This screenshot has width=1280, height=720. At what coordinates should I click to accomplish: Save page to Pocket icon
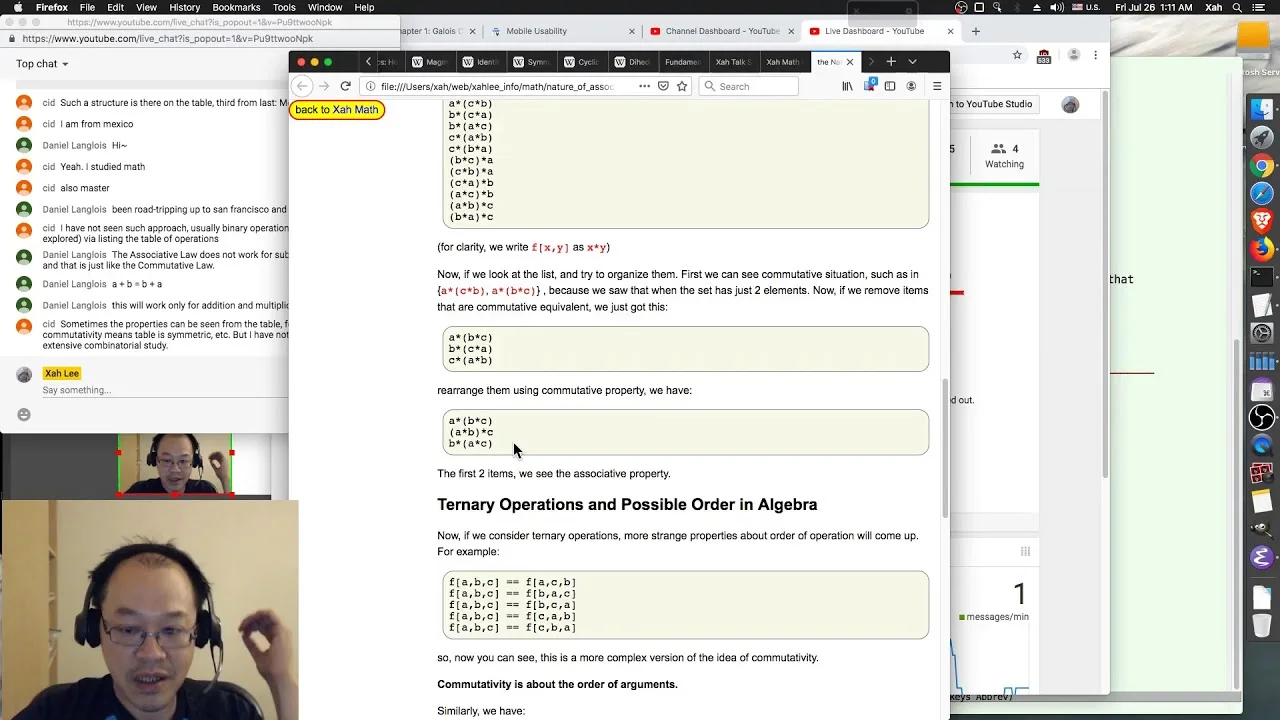(663, 86)
